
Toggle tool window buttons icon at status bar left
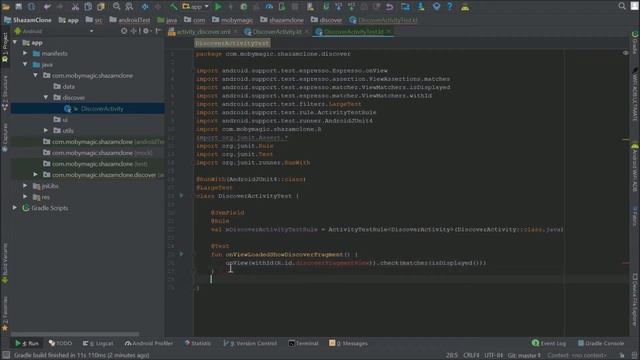tap(6, 355)
